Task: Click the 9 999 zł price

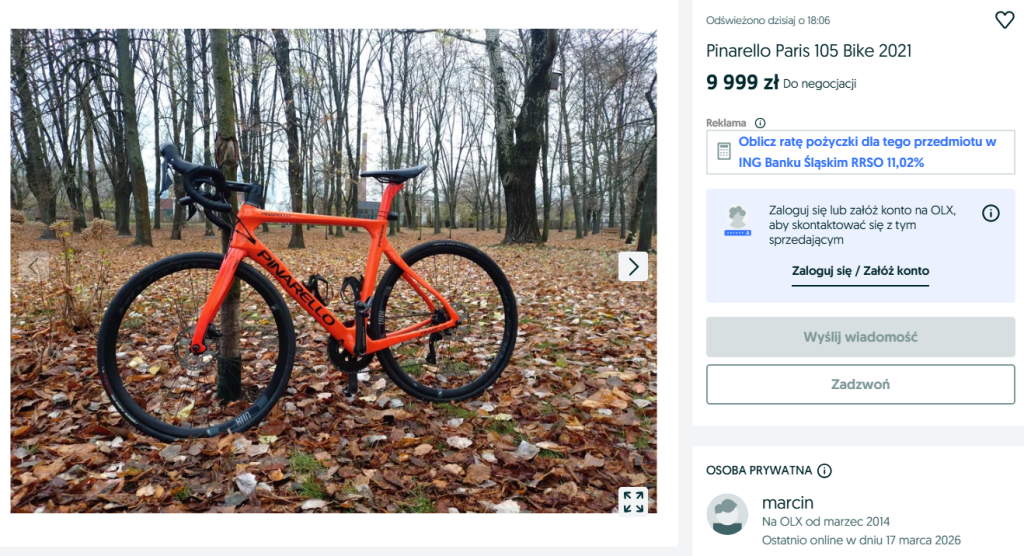Action: click(x=742, y=83)
